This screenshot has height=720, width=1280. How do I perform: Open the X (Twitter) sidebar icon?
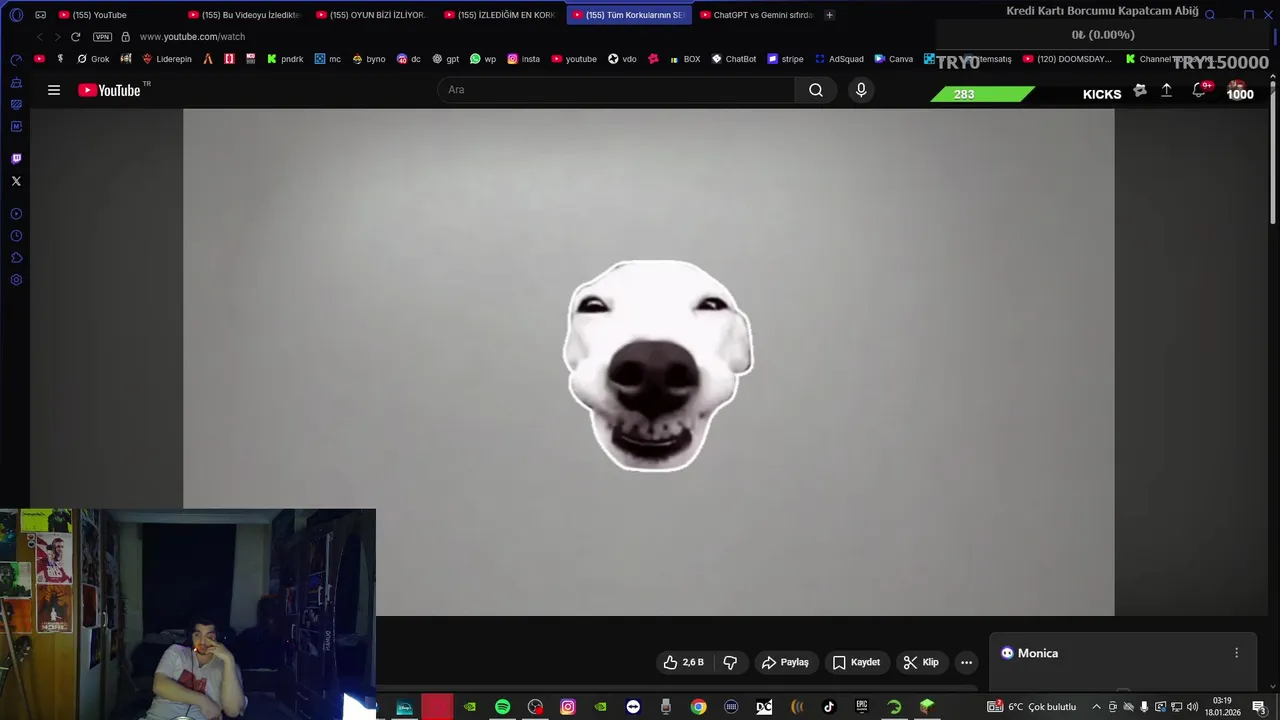point(16,181)
